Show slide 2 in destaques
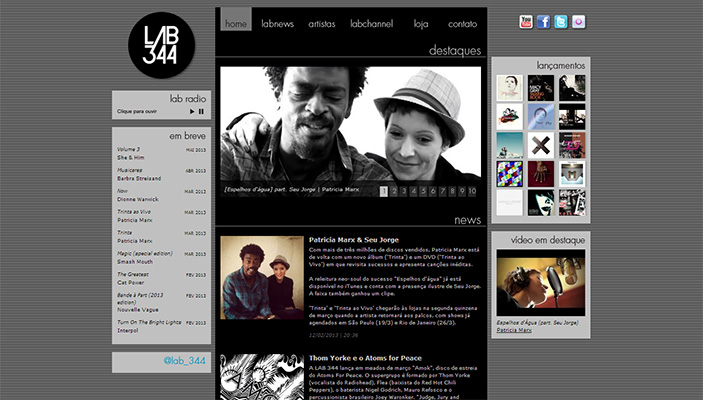The width and height of the screenshot is (703, 400). click(x=394, y=191)
